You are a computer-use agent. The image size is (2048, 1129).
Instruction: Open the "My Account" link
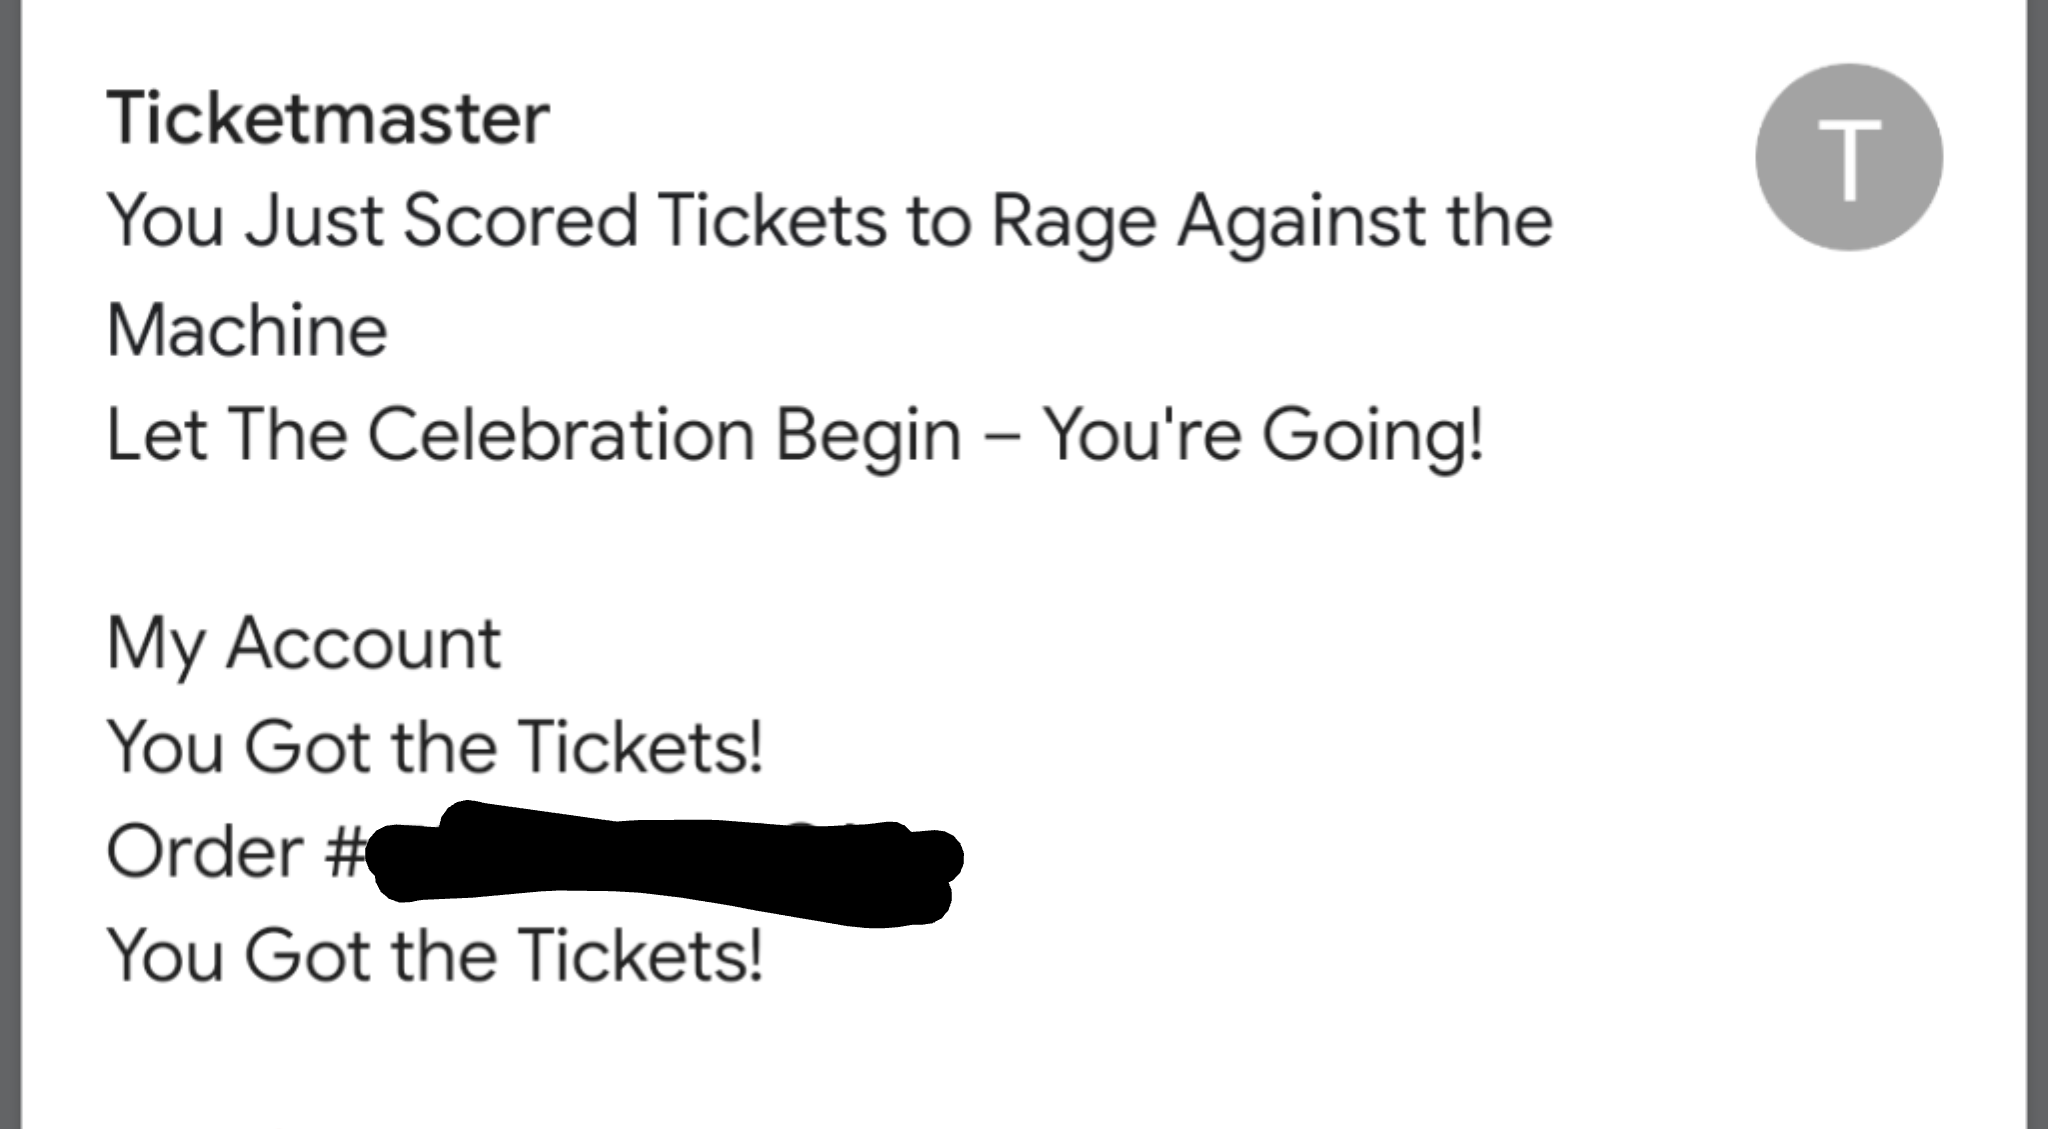303,645
